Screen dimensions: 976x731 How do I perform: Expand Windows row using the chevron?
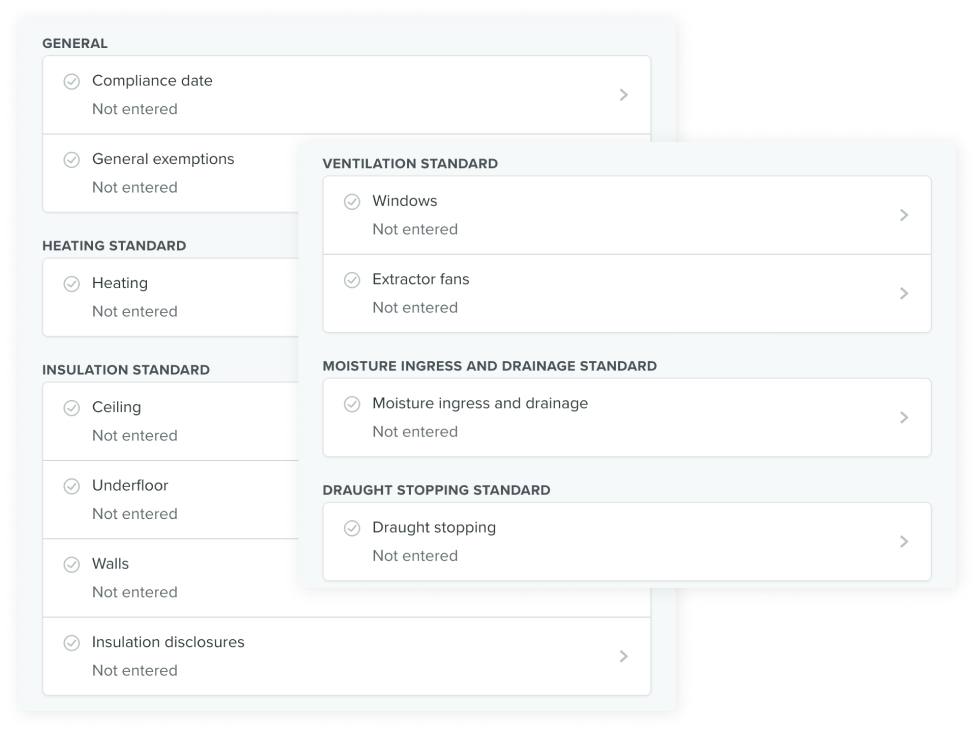pos(904,215)
